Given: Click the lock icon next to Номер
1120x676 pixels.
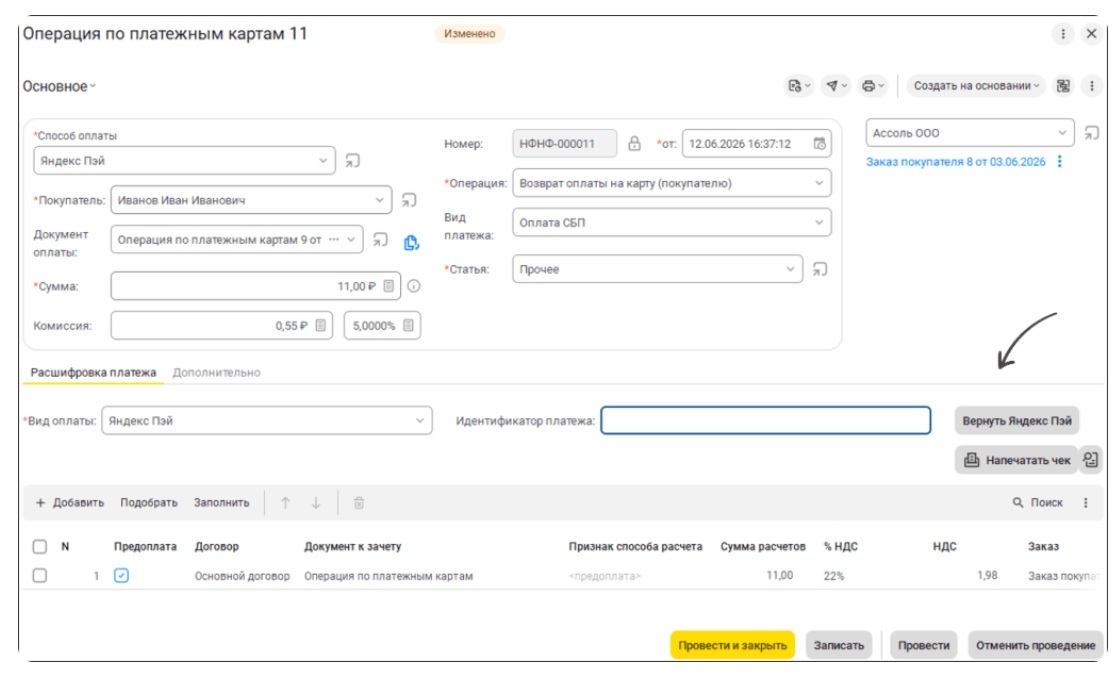Looking at the screenshot, I should click(634, 144).
